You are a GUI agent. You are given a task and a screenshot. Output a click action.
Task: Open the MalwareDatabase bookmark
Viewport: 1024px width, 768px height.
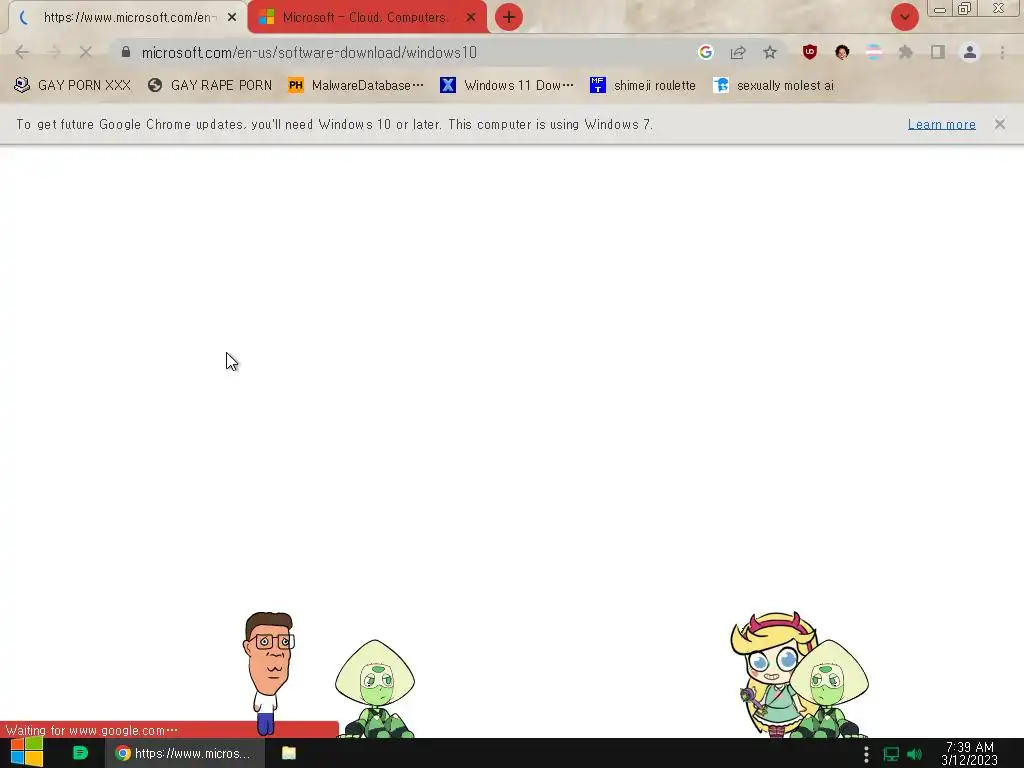coord(356,86)
